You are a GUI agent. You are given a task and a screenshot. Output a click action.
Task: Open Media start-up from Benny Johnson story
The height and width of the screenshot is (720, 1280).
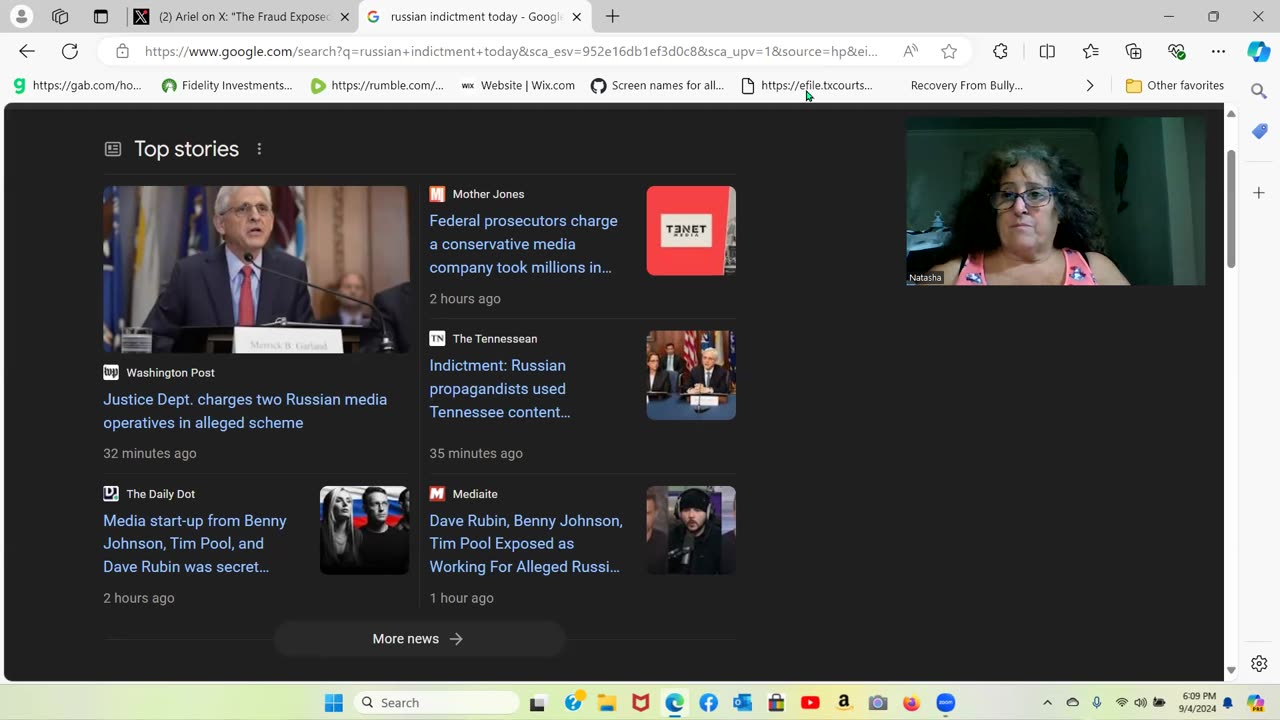[x=195, y=544]
